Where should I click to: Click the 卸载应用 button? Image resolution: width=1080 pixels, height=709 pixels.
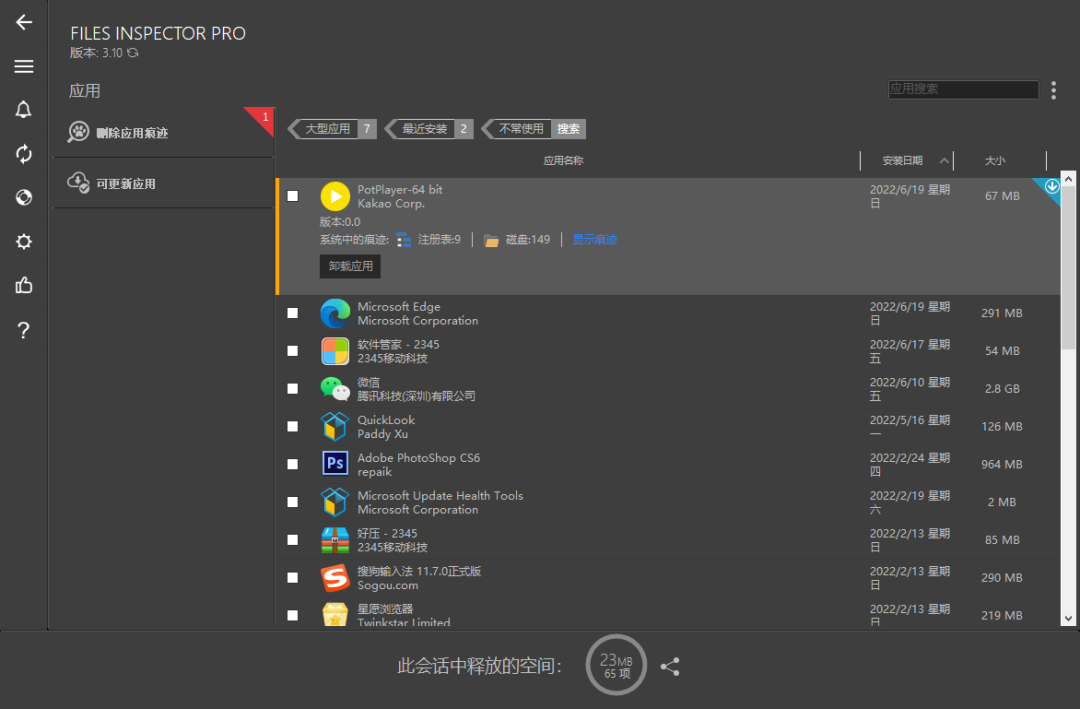[x=350, y=266]
